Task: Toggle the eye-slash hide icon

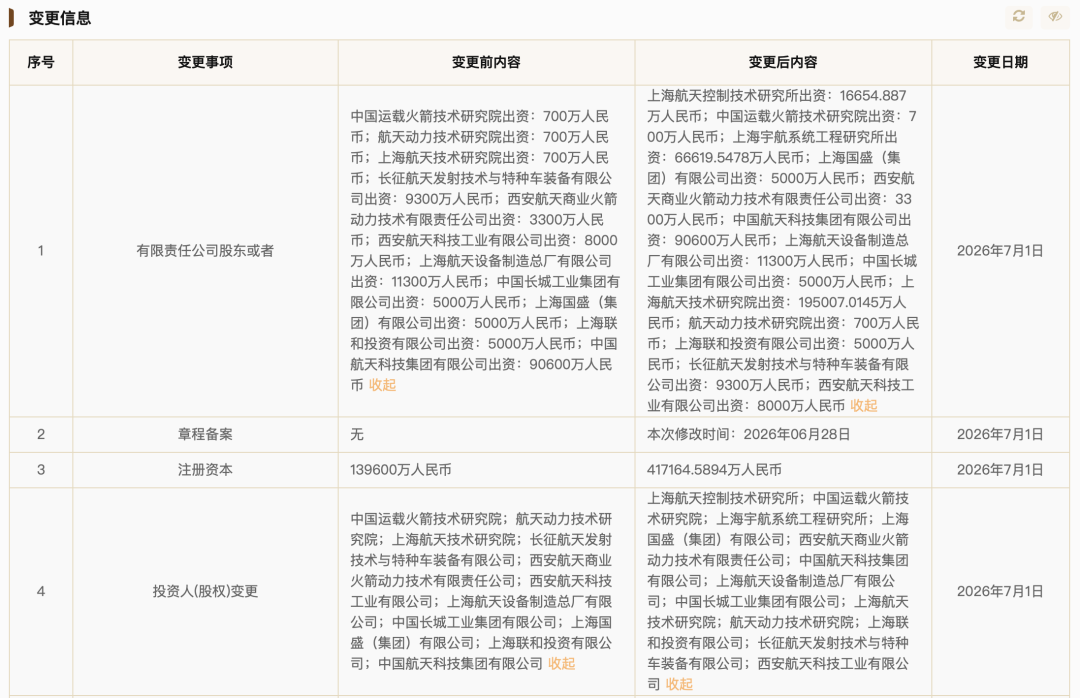Action: (x=1055, y=16)
